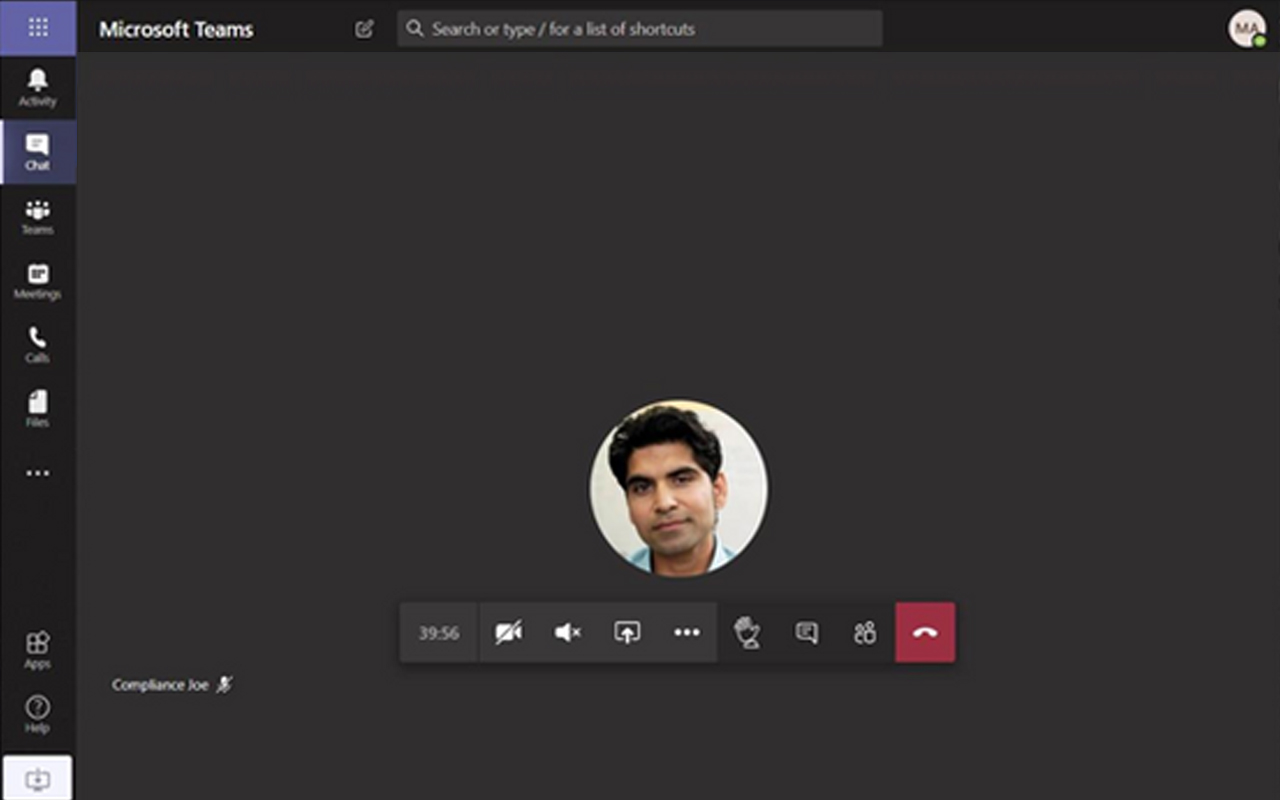Go to Meetings in the sidebar
Screen dimensions: 1280x800
(38, 281)
